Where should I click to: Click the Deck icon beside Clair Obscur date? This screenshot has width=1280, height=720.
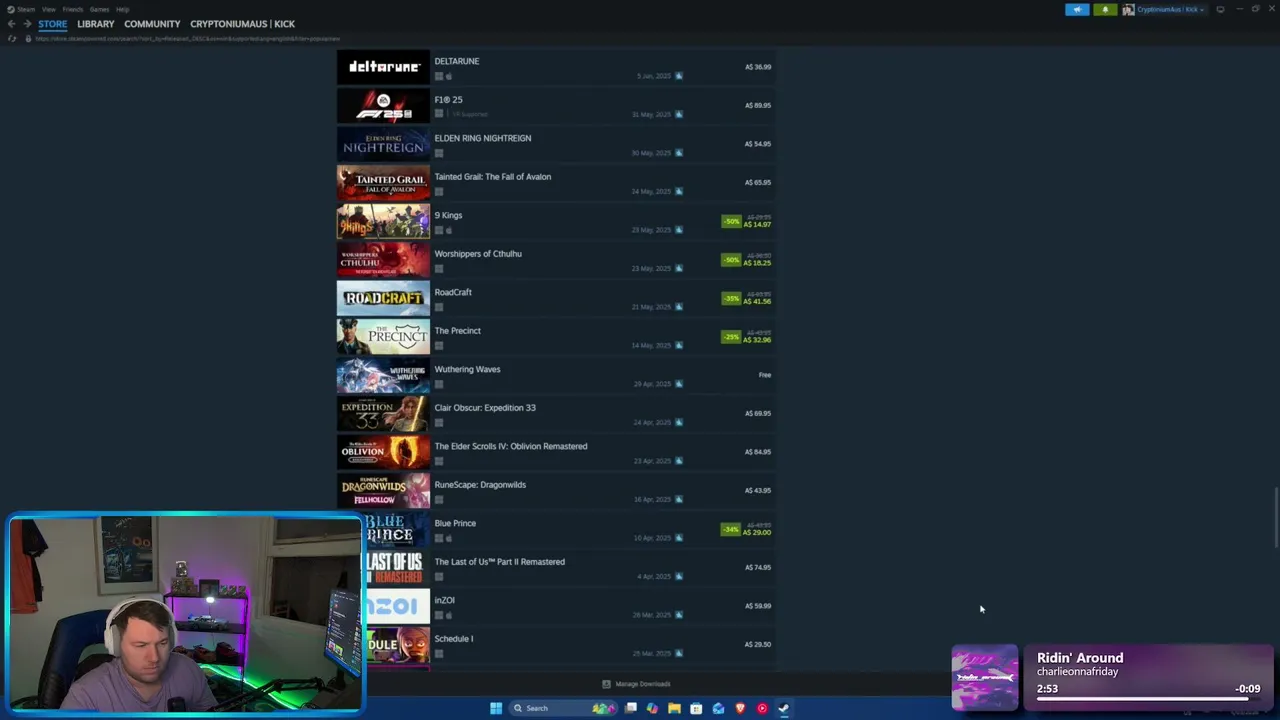(x=679, y=422)
